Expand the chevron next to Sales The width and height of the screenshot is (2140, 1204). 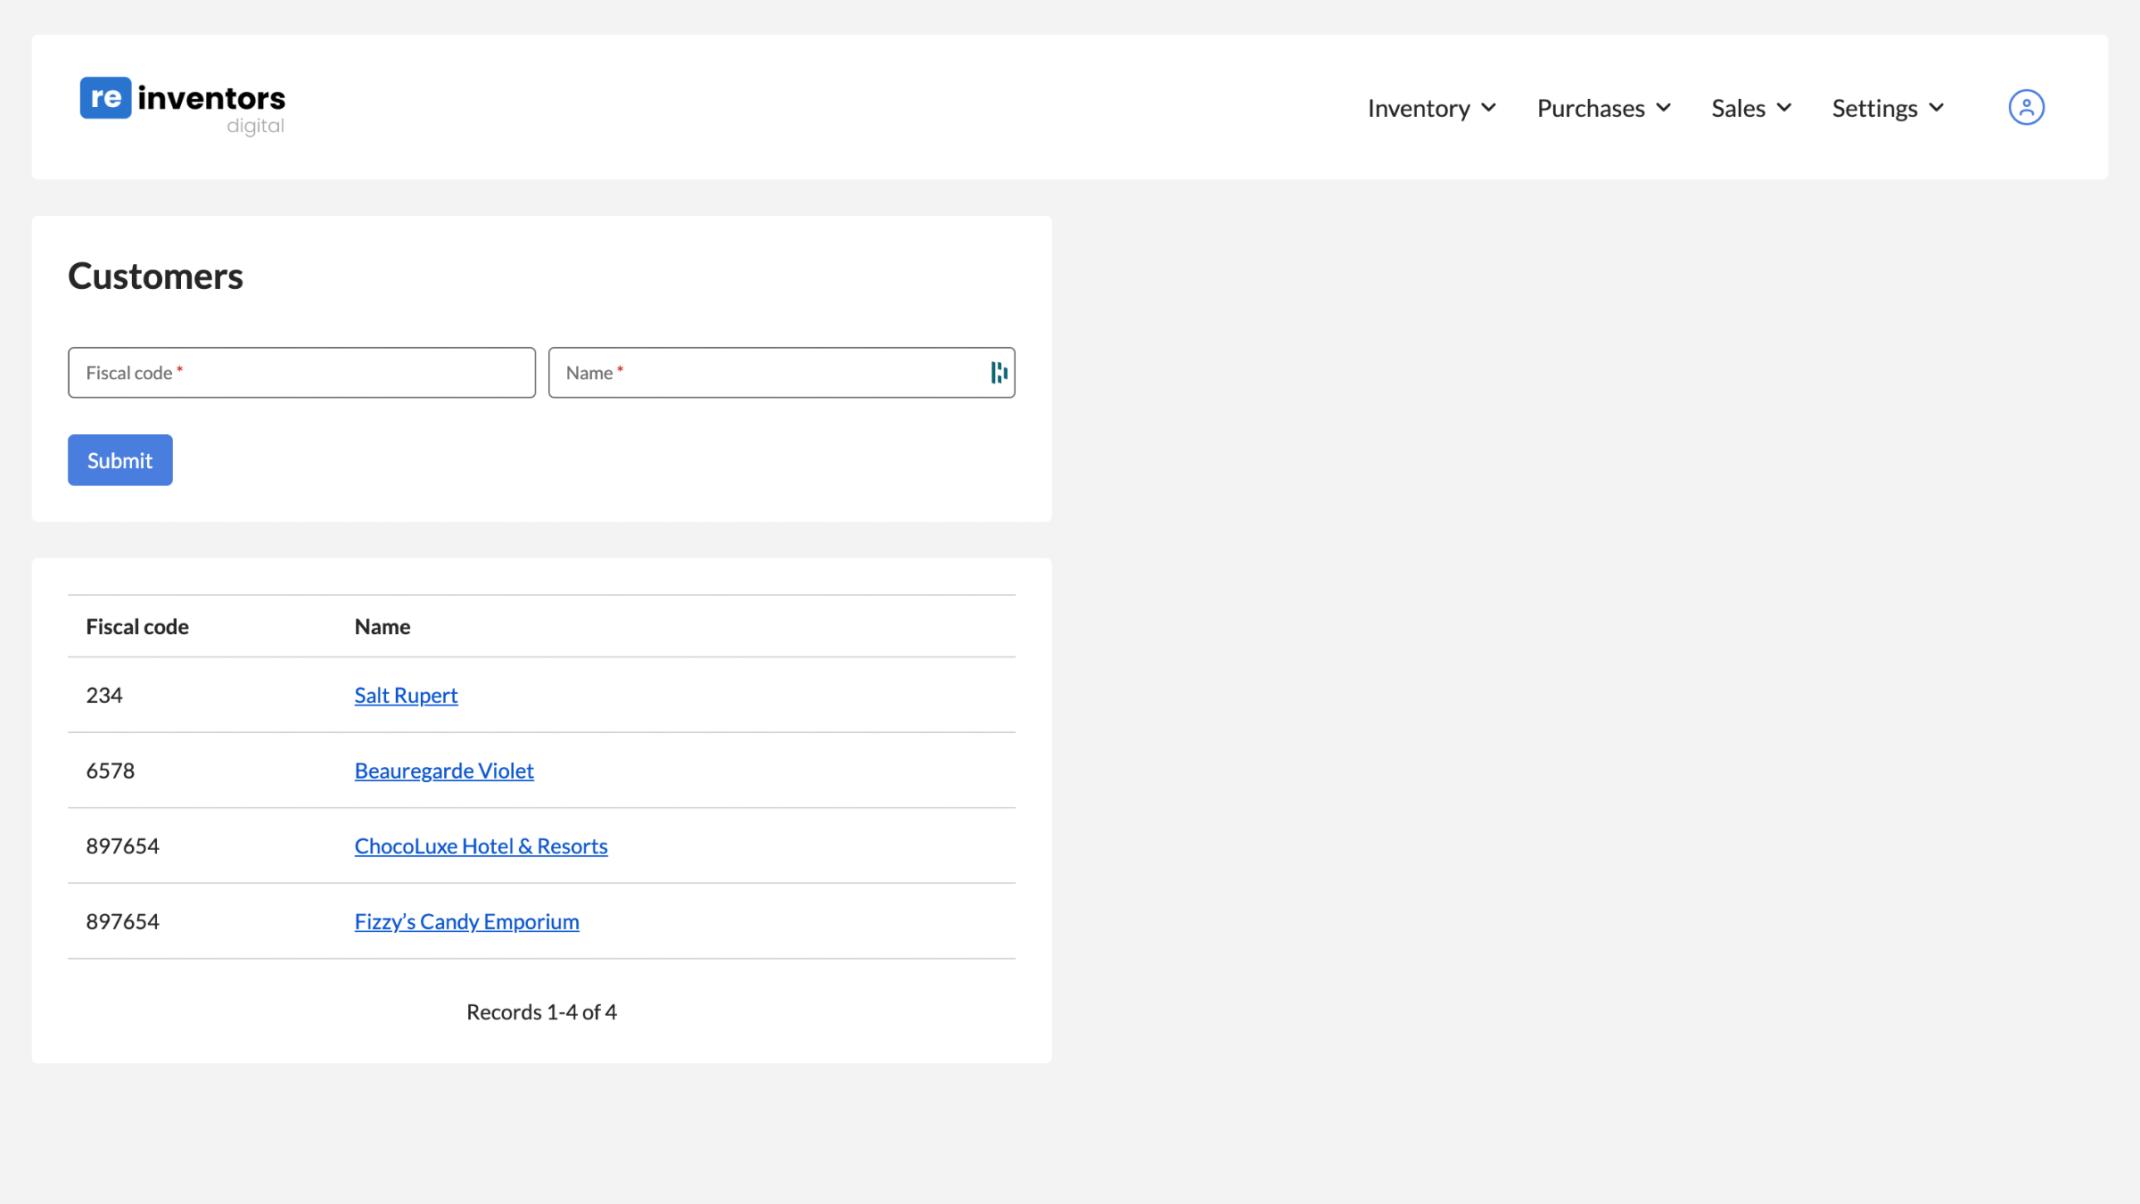click(x=1784, y=108)
